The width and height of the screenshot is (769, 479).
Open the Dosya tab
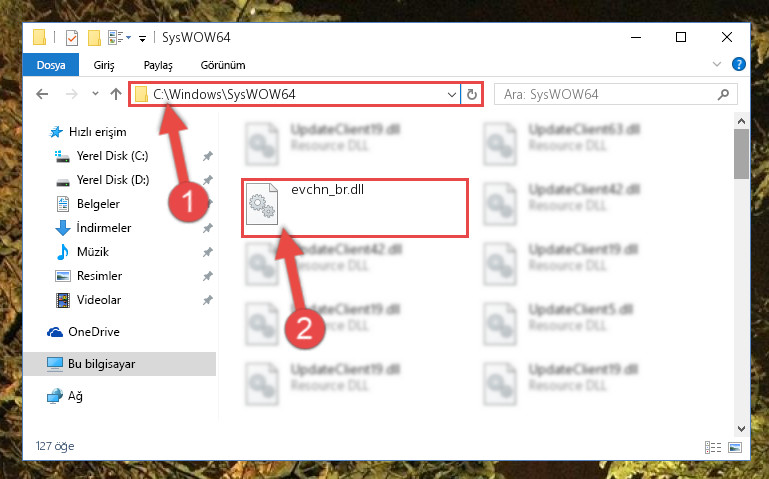point(51,65)
